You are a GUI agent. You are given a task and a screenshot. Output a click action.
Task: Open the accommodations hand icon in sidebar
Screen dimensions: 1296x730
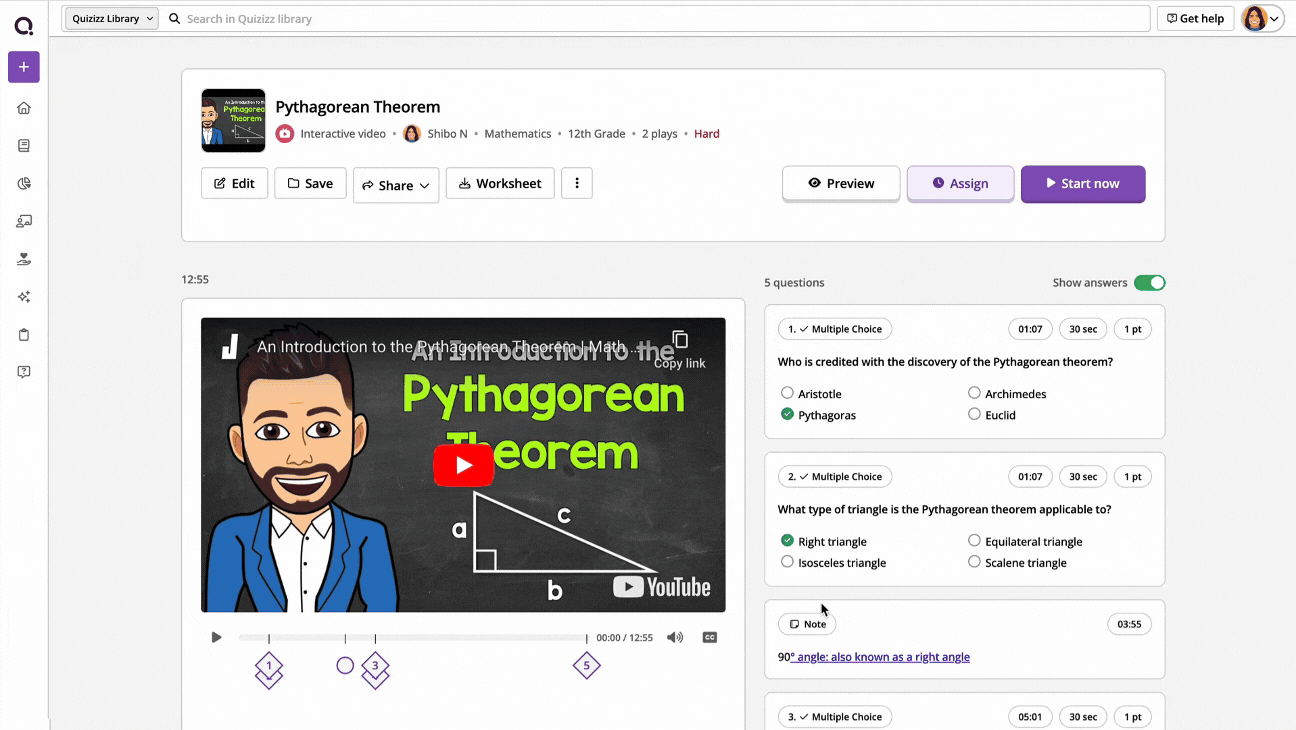[x=24, y=259]
